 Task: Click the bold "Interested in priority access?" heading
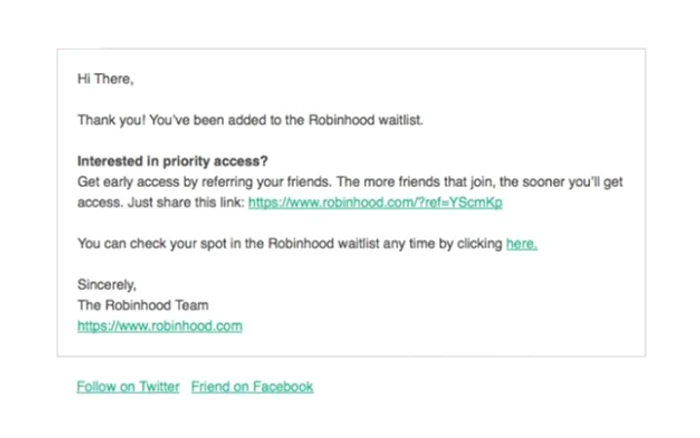172,161
